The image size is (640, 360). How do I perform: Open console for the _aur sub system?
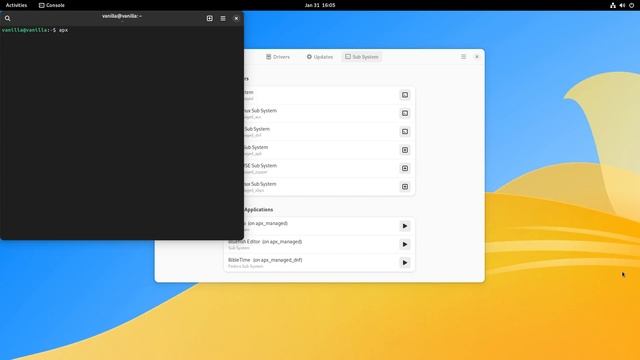pos(405,113)
